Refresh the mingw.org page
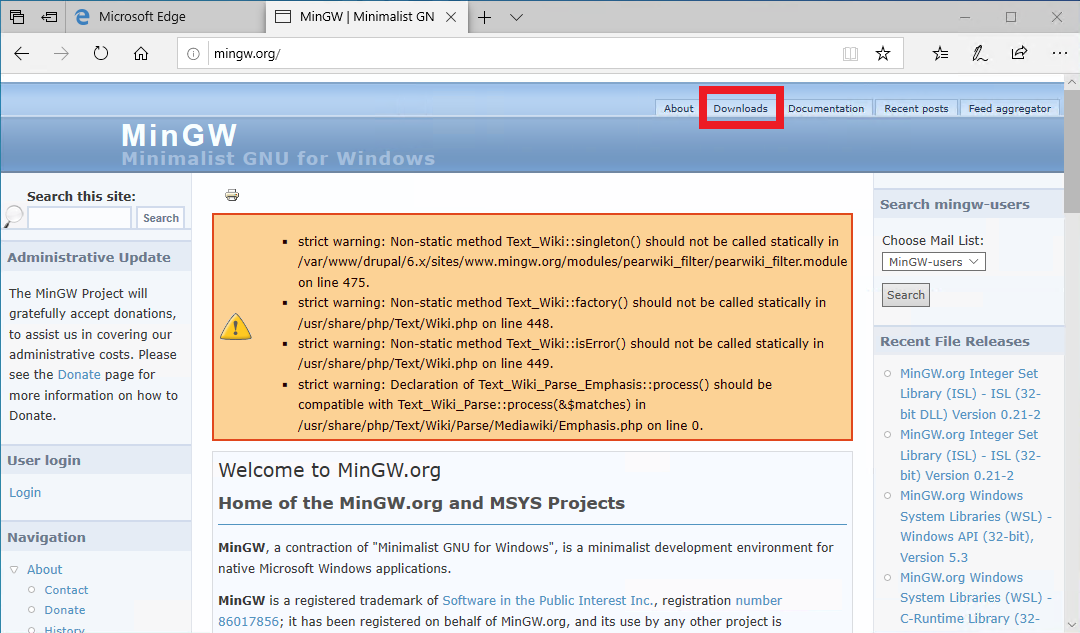 (101, 54)
